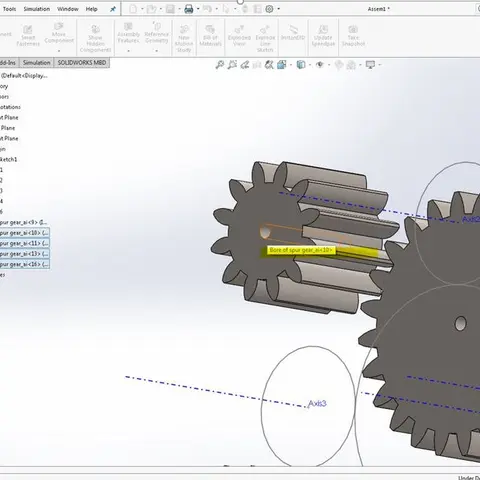This screenshot has height=480, width=480.
Task: Choose a Display Style
Action: pos(301,65)
